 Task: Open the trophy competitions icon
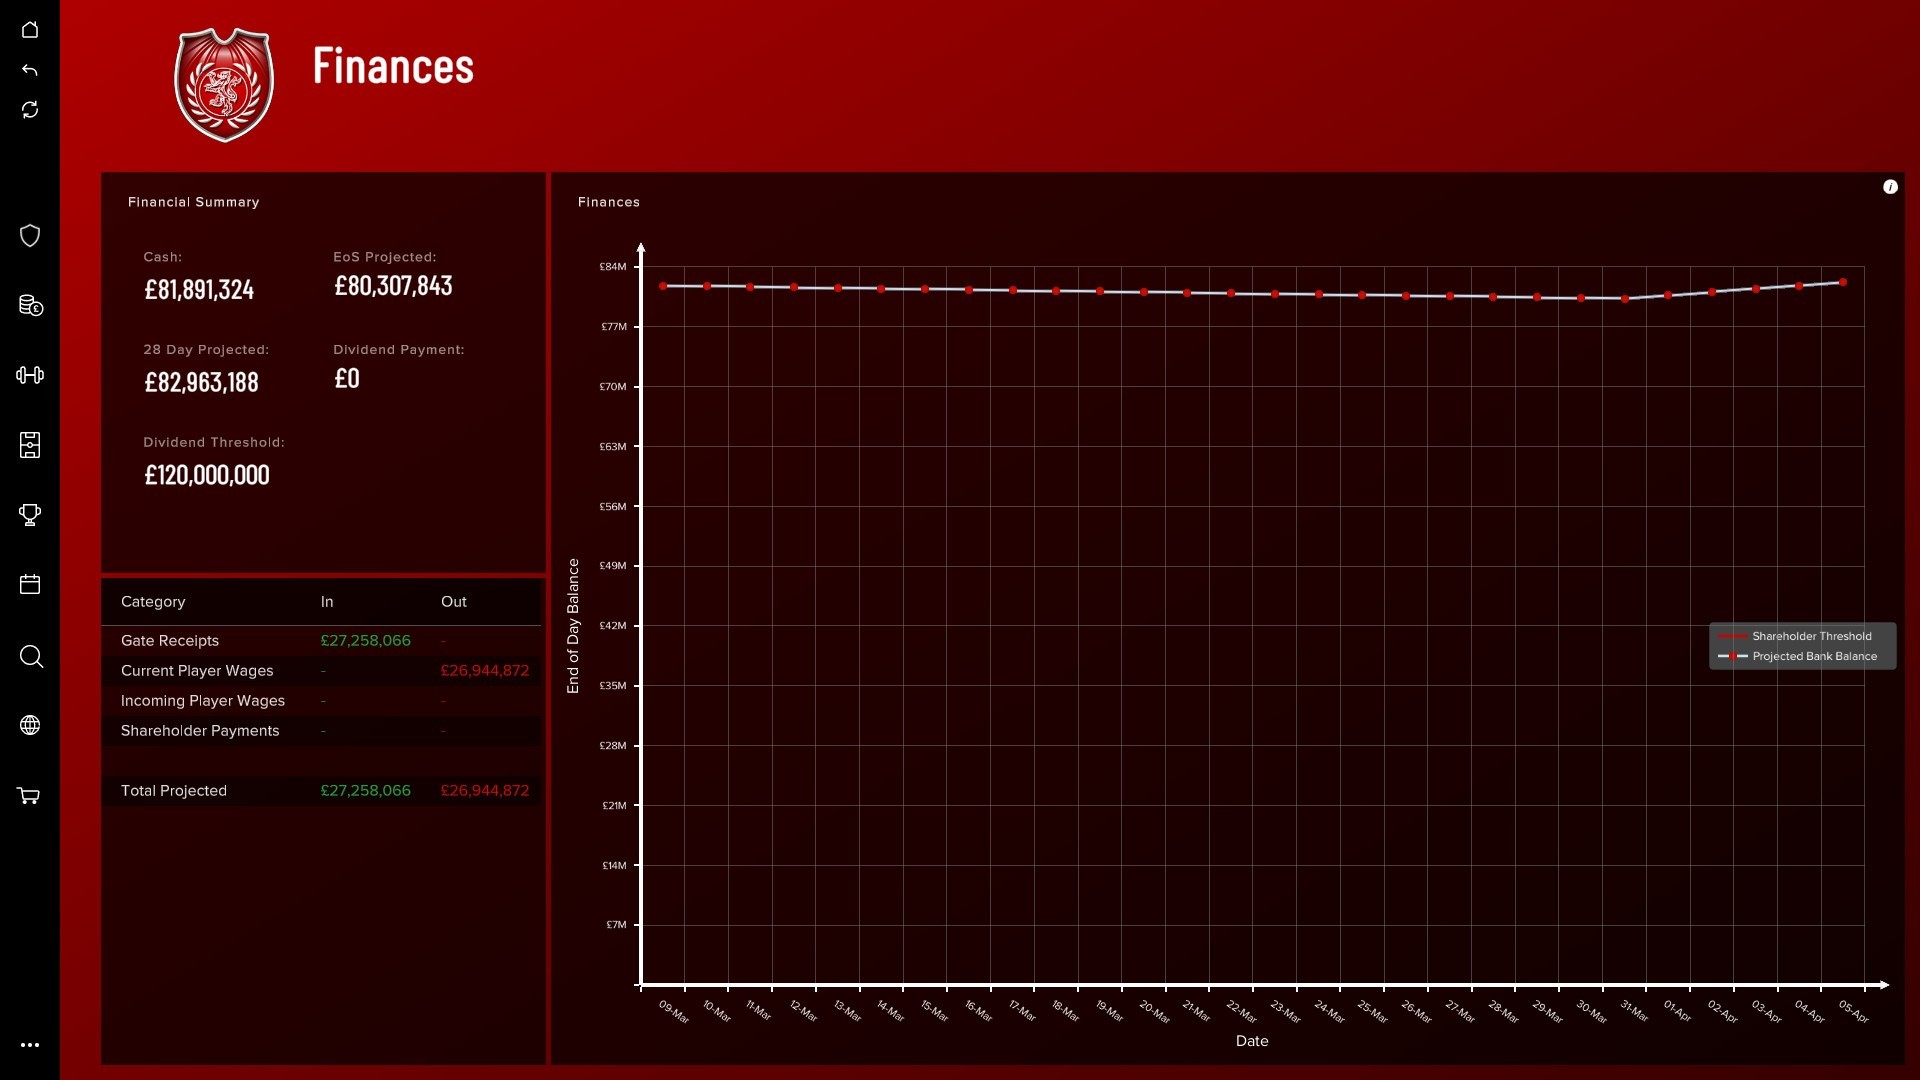click(30, 515)
